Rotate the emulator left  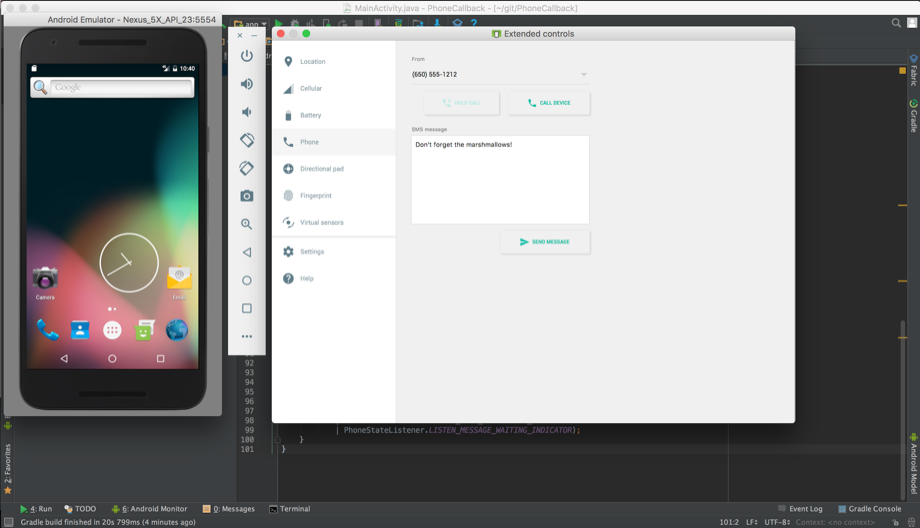tap(247, 140)
